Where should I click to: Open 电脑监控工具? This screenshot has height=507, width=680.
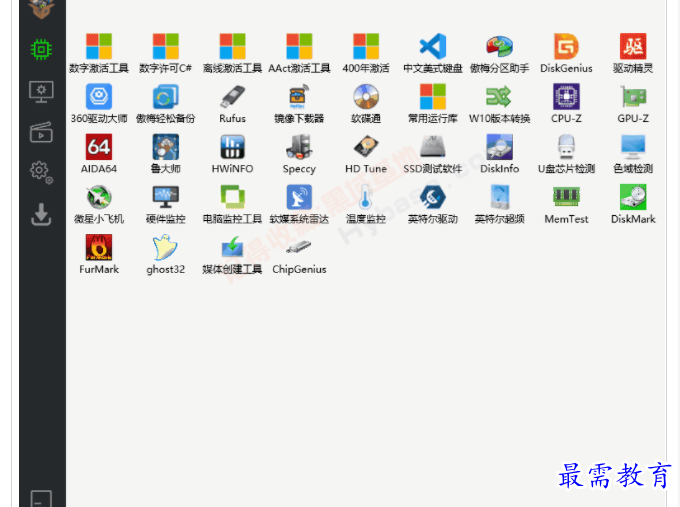(232, 204)
